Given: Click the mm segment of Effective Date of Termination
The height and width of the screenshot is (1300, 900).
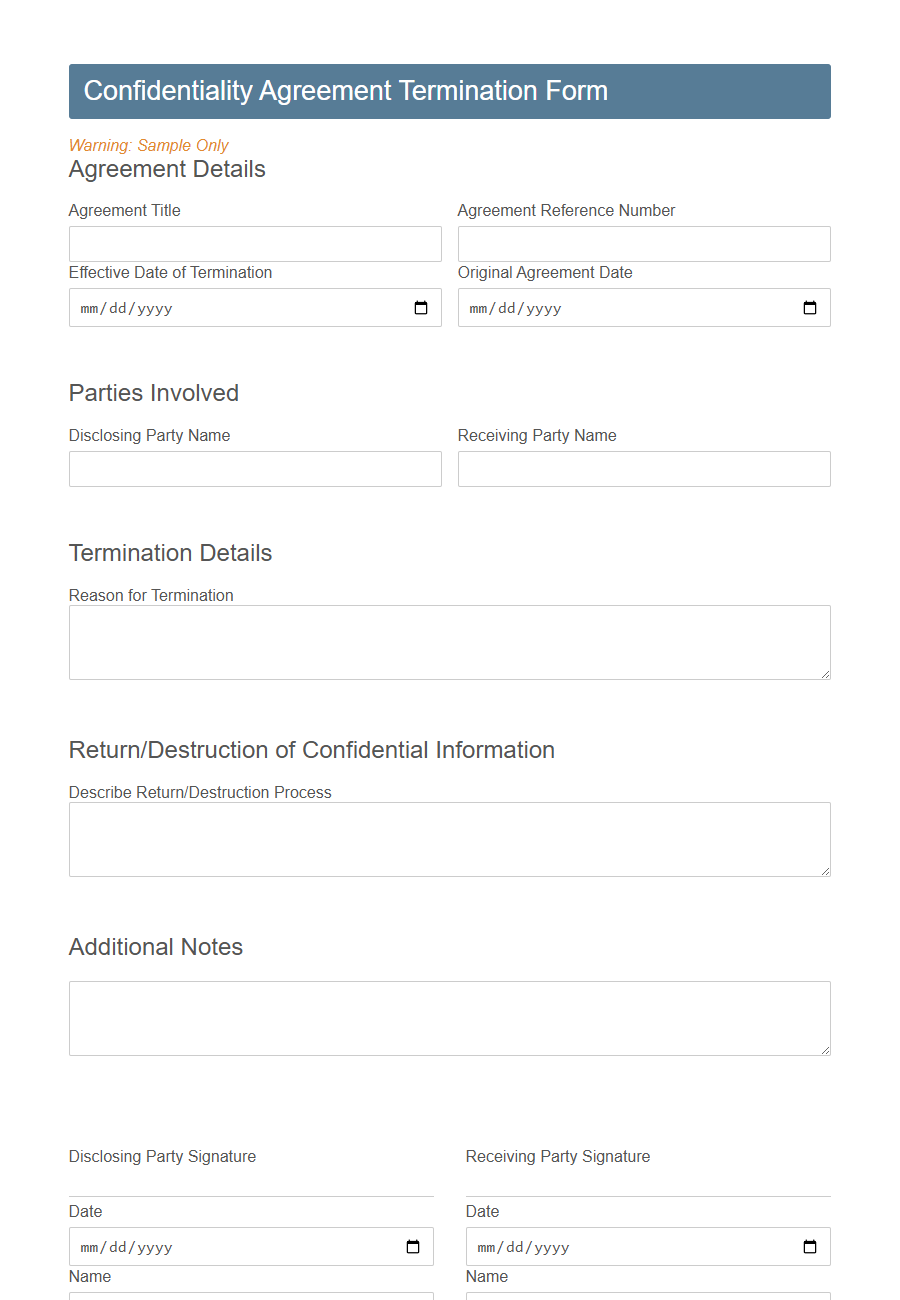Looking at the screenshot, I should tap(88, 308).
